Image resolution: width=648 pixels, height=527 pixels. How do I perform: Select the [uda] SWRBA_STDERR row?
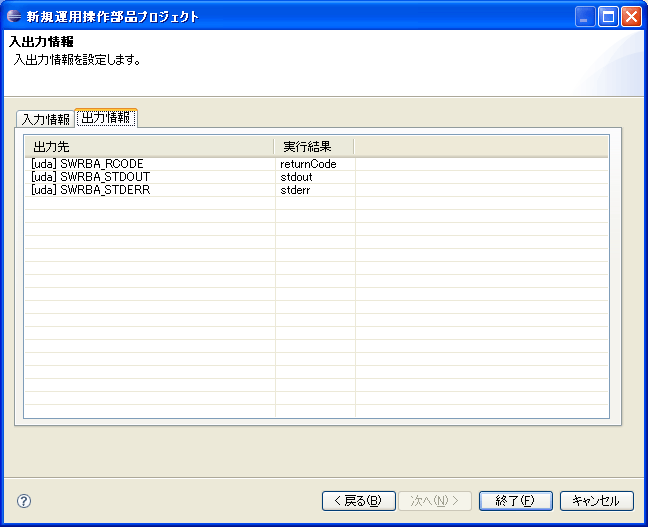click(x=316, y=190)
